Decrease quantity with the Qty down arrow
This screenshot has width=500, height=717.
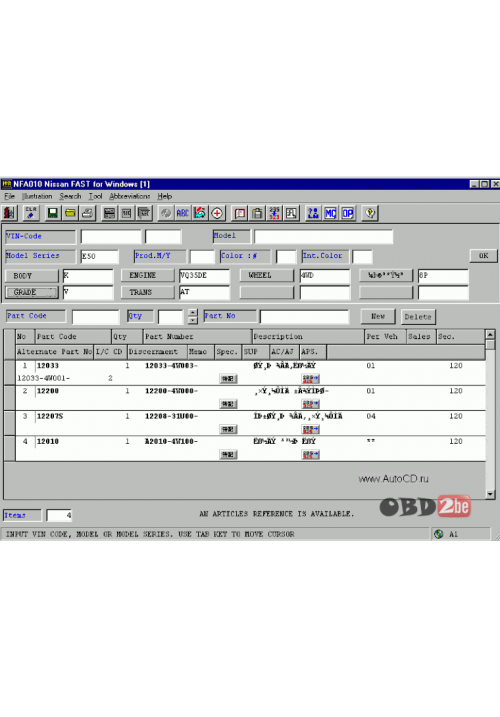[193, 320]
